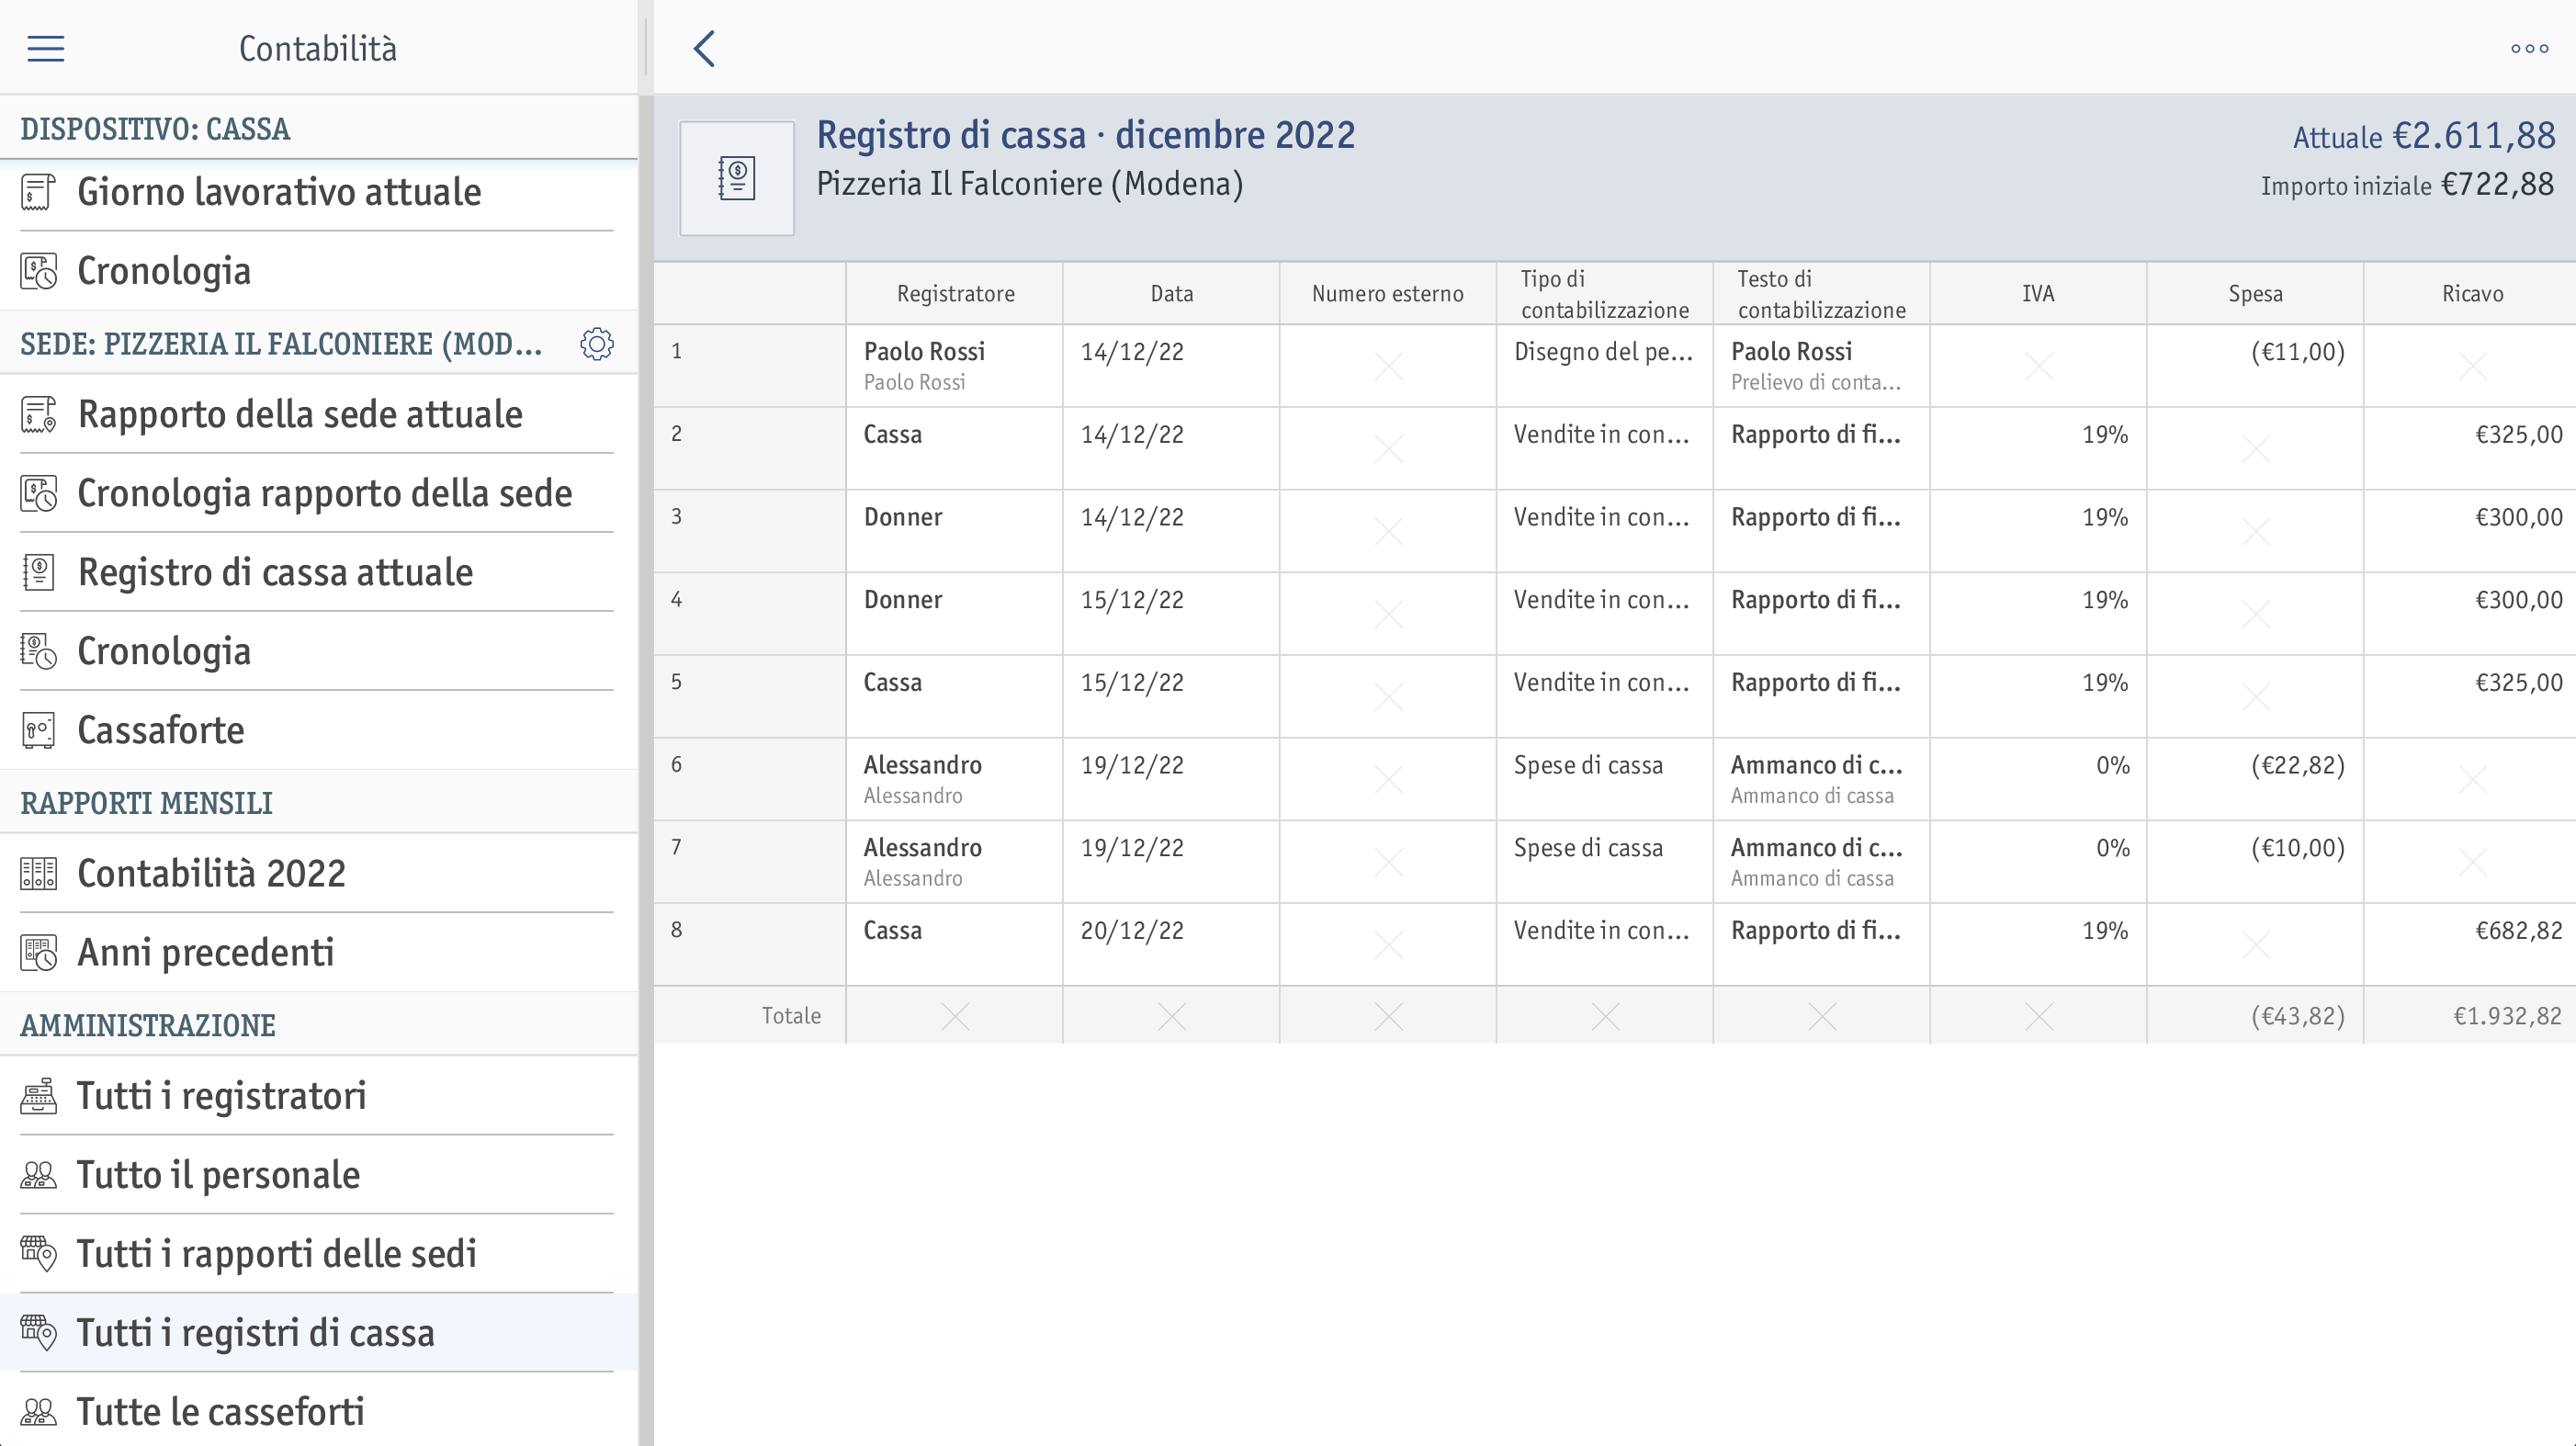Open the Cassaforte entry
The width and height of the screenshot is (2576, 1446).
[x=318, y=730]
